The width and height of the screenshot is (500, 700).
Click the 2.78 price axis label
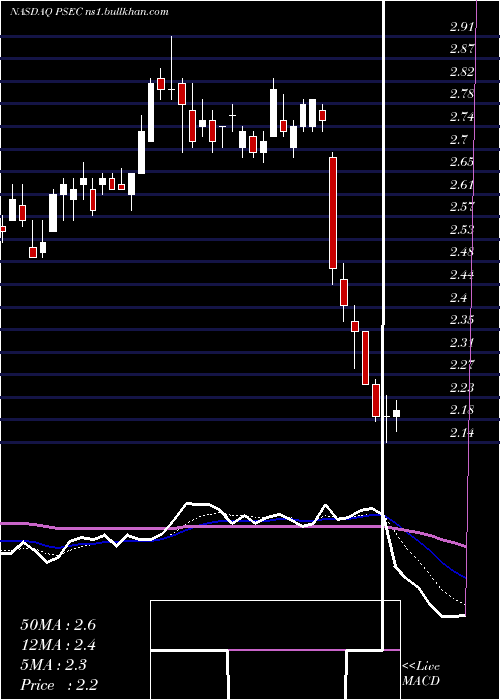coord(462,94)
